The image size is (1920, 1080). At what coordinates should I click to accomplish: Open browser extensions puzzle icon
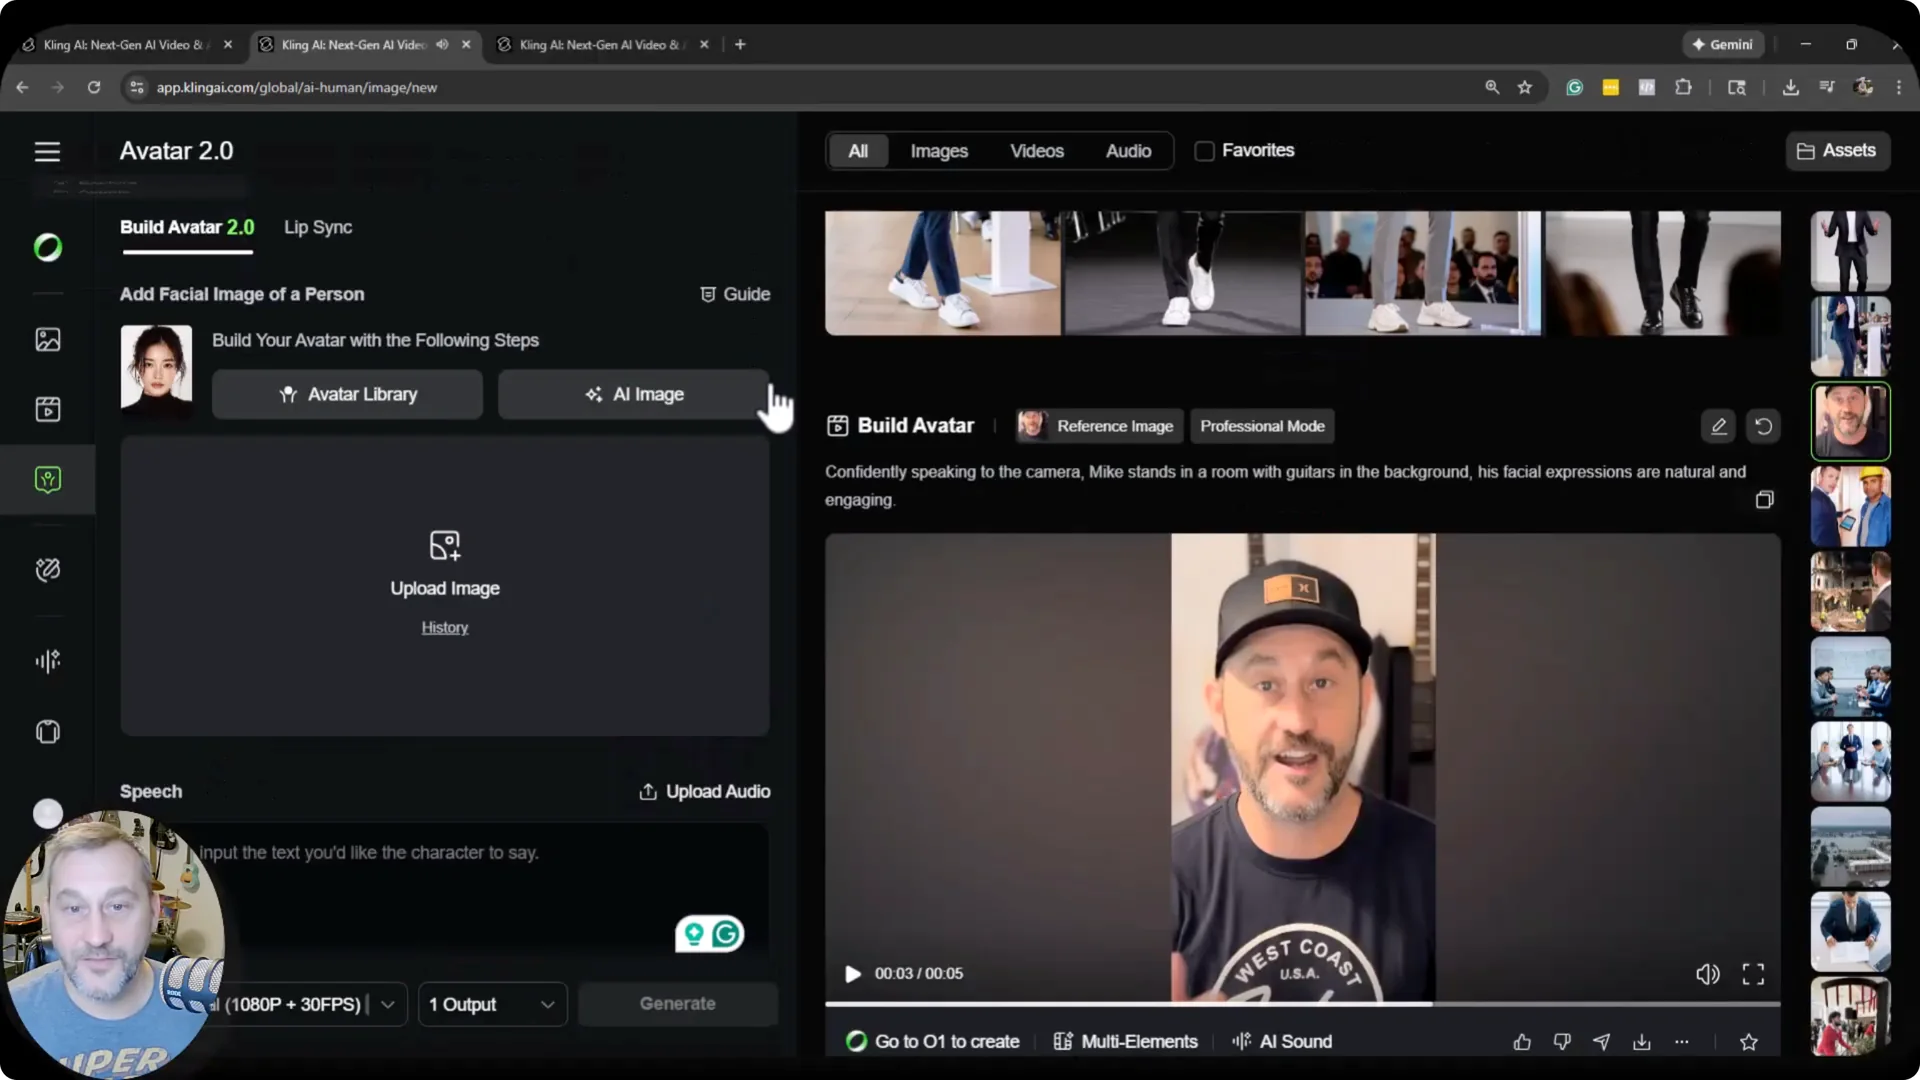1683,87
